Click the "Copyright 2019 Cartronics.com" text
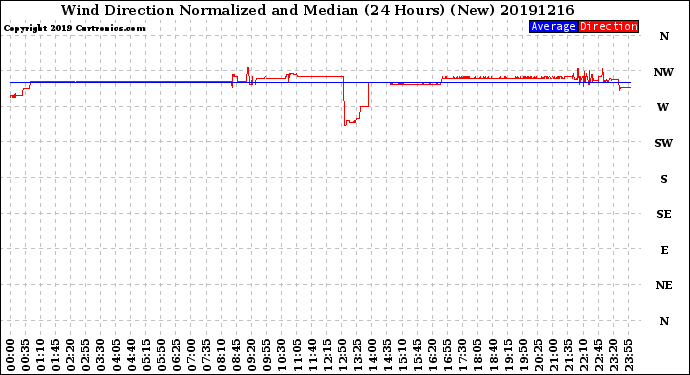The height and width of the screenshot is (375, 690). pos(75,28)
